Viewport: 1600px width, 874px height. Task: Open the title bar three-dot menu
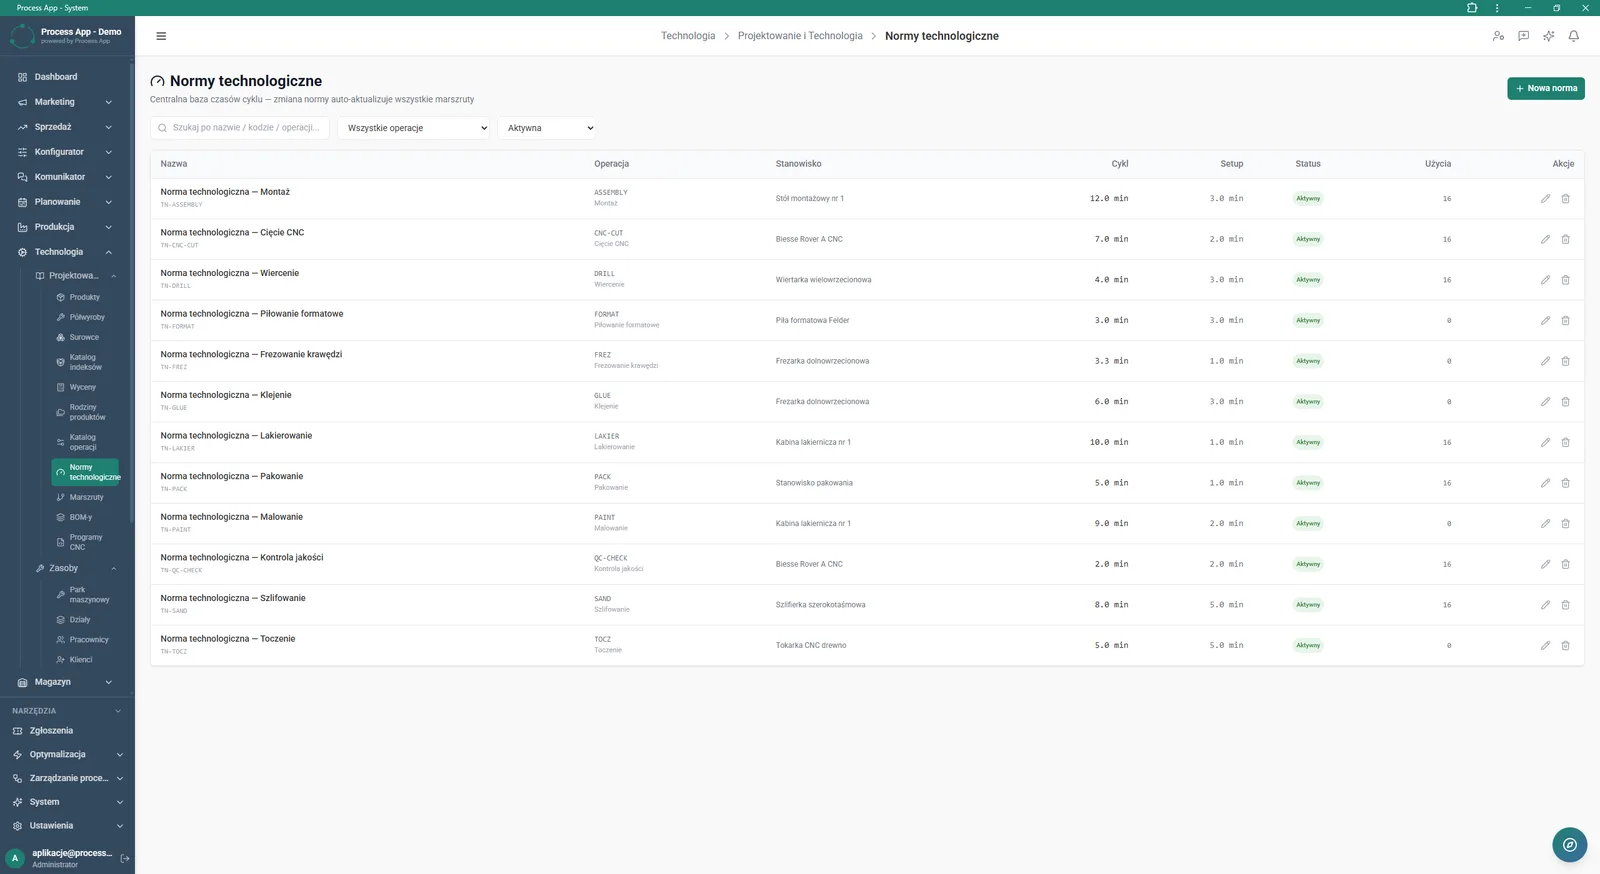pos(1497,8)
